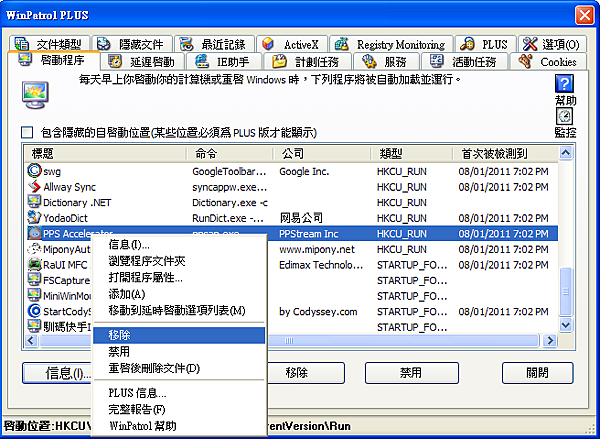Click the FSCapture row icon

click(x=34, y=280)
